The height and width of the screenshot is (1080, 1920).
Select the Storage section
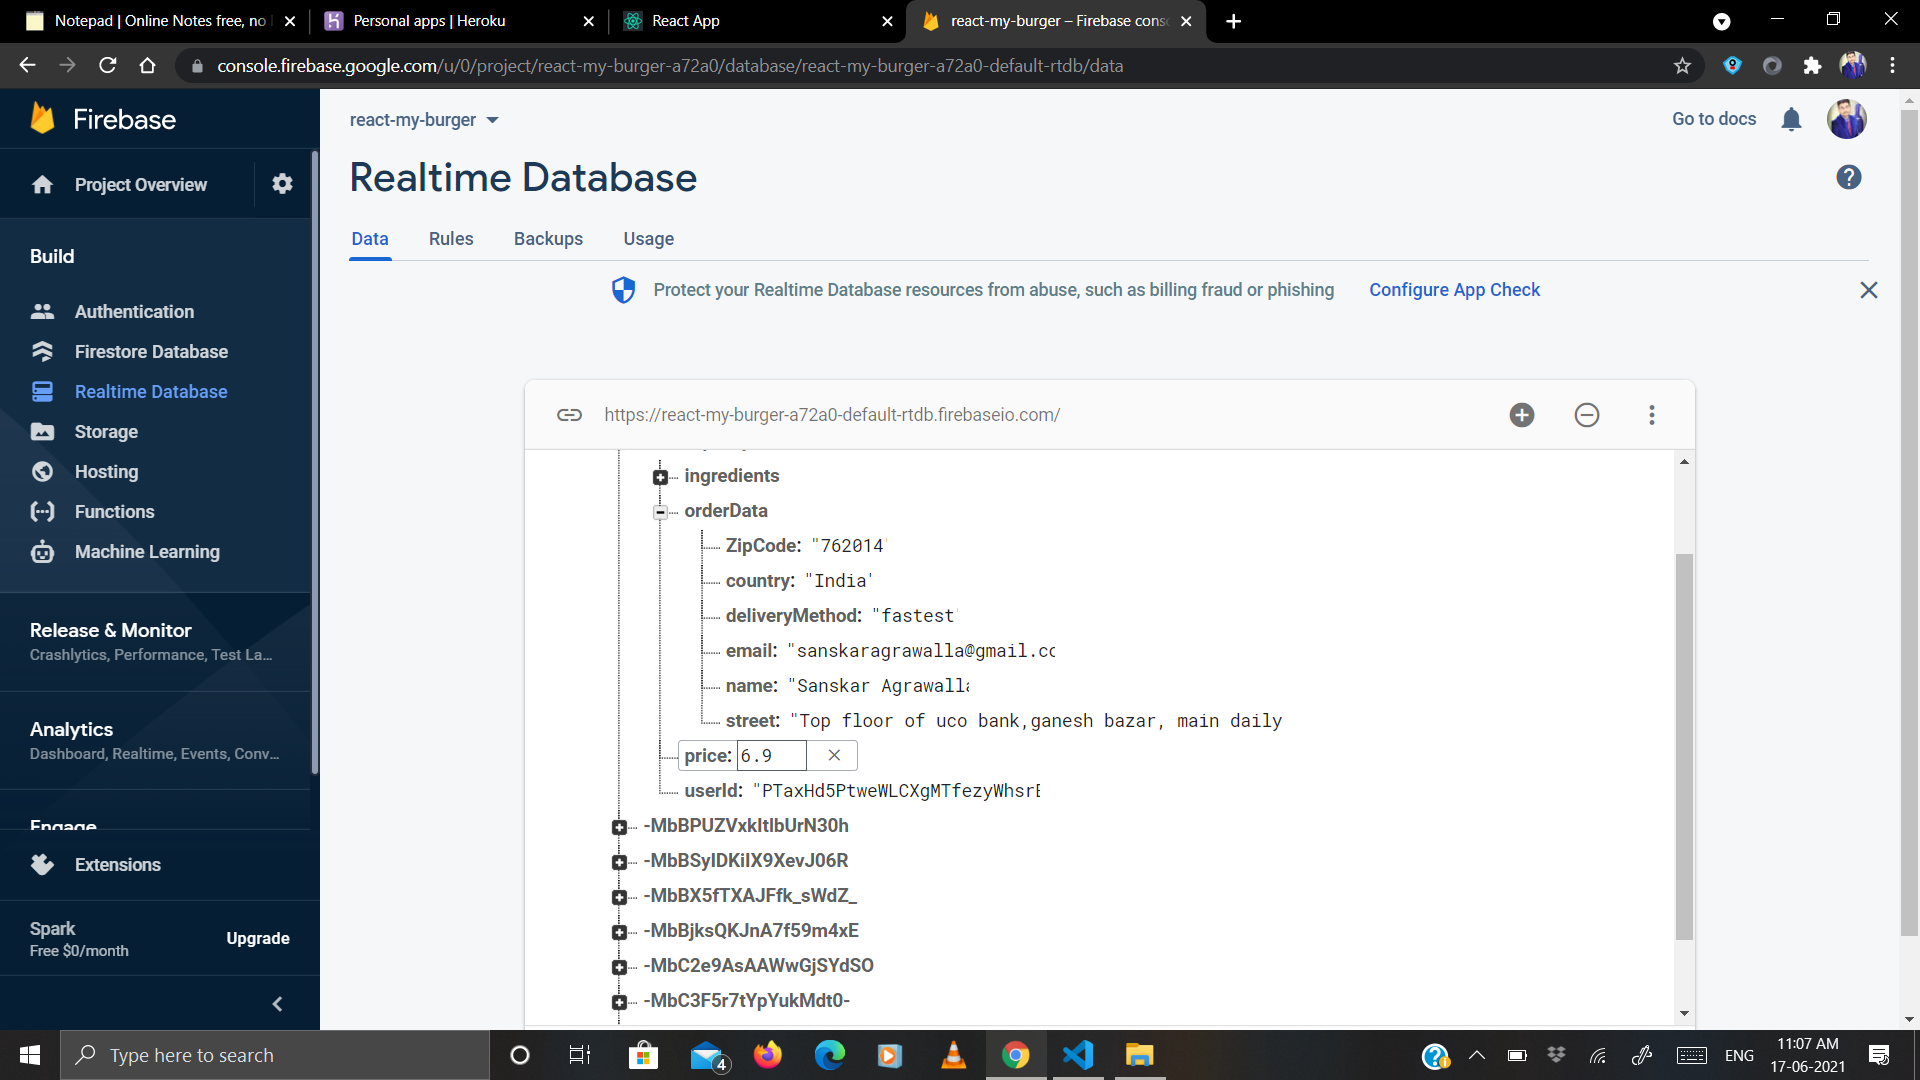106,431
